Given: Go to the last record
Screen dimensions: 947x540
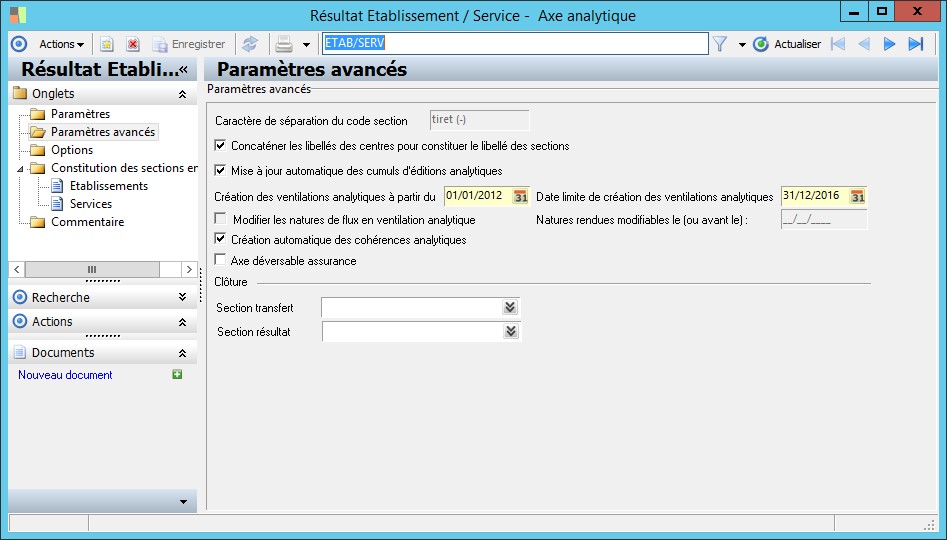Looking at the screenshot, I should 916,44.
